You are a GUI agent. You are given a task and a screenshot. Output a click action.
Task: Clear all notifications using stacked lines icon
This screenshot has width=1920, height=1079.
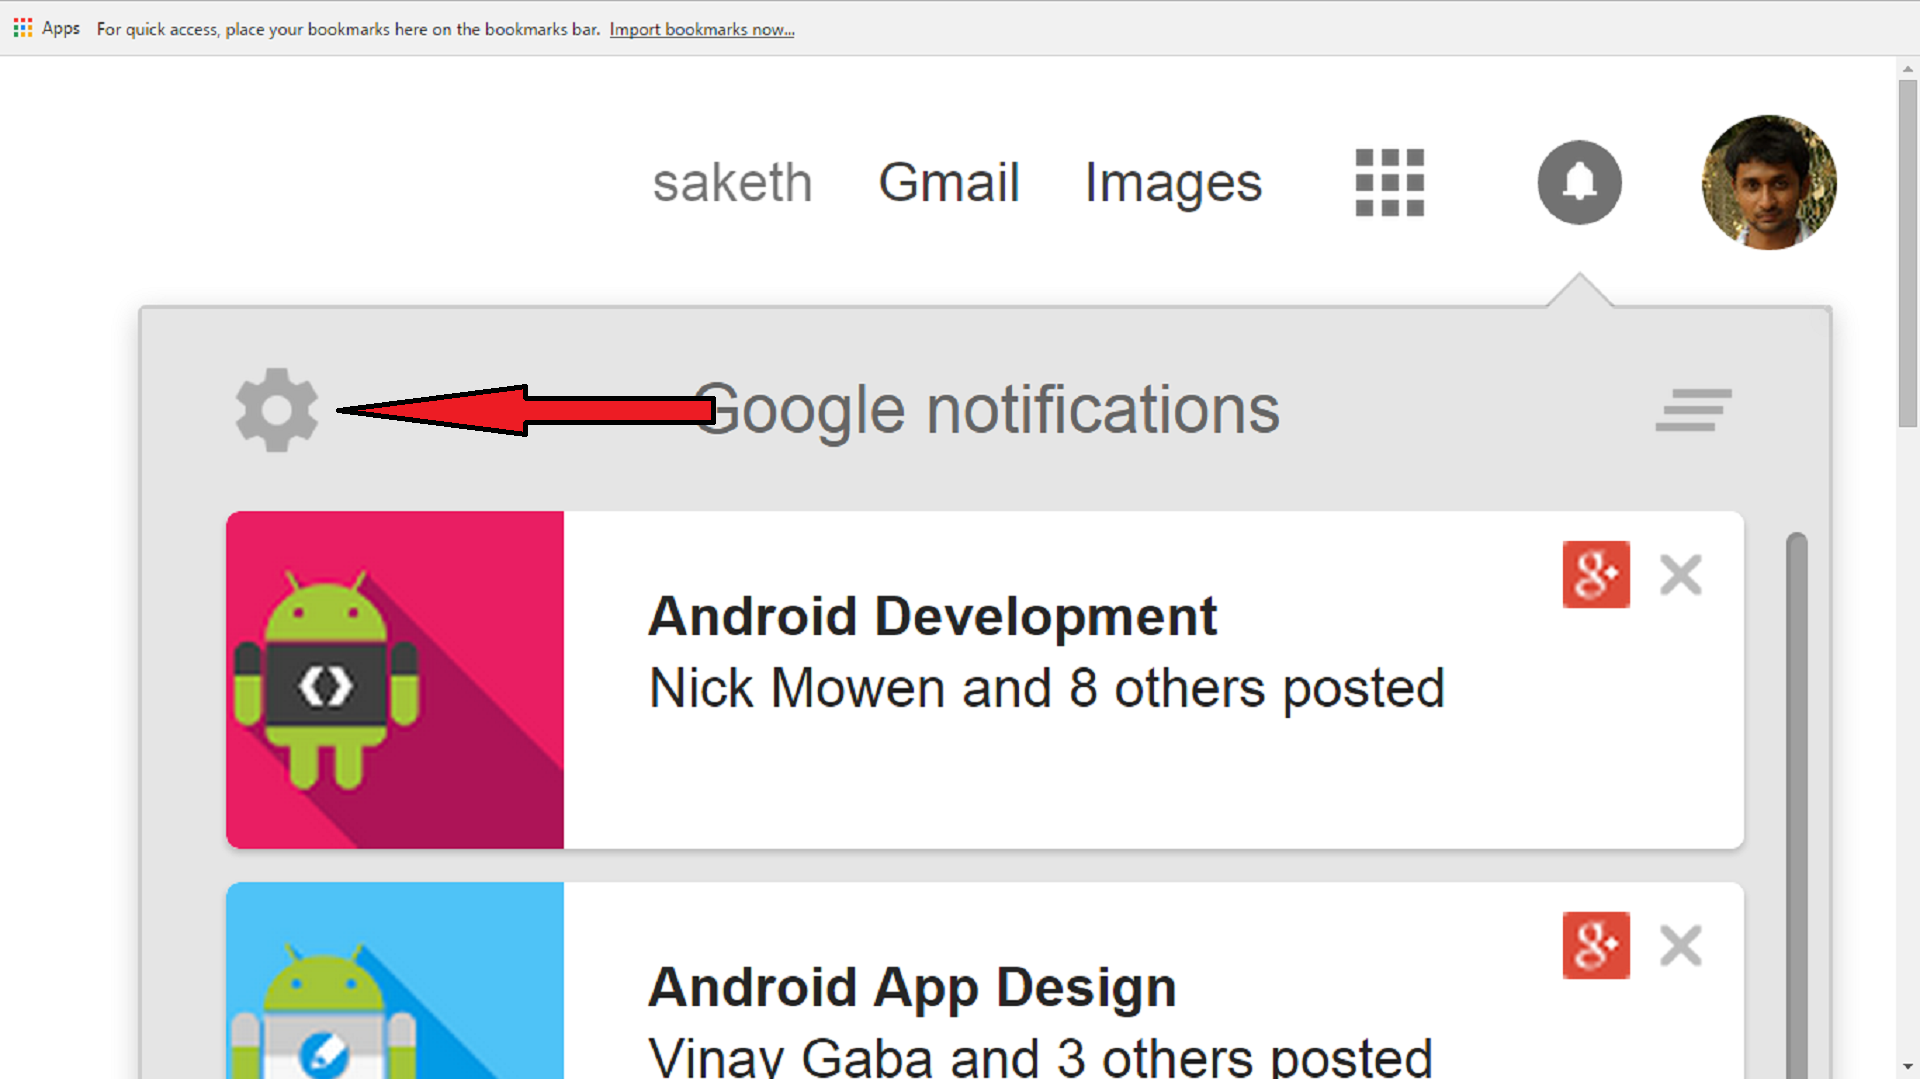(x=1693, y=410)
